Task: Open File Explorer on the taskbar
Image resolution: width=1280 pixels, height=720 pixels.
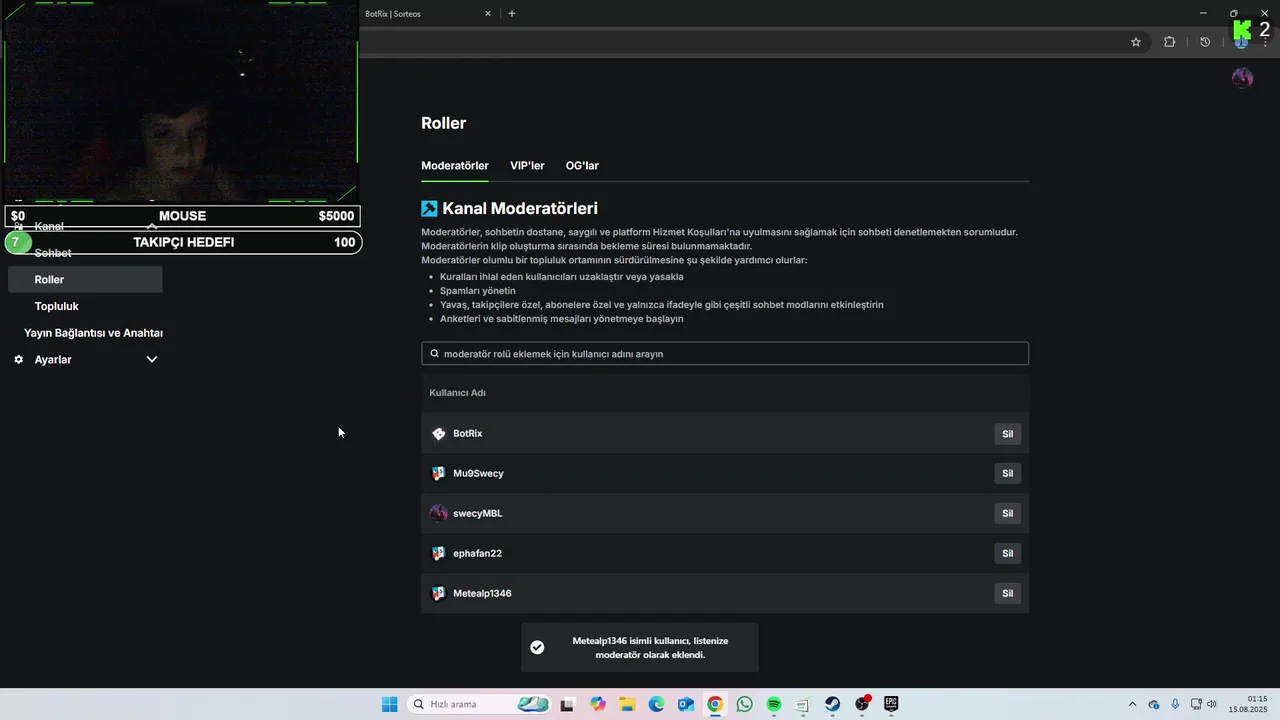Action: [627, 704]
